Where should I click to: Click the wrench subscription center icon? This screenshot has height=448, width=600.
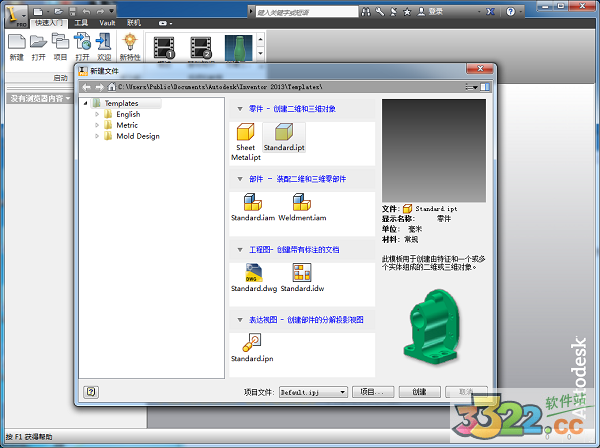point(380,12)
